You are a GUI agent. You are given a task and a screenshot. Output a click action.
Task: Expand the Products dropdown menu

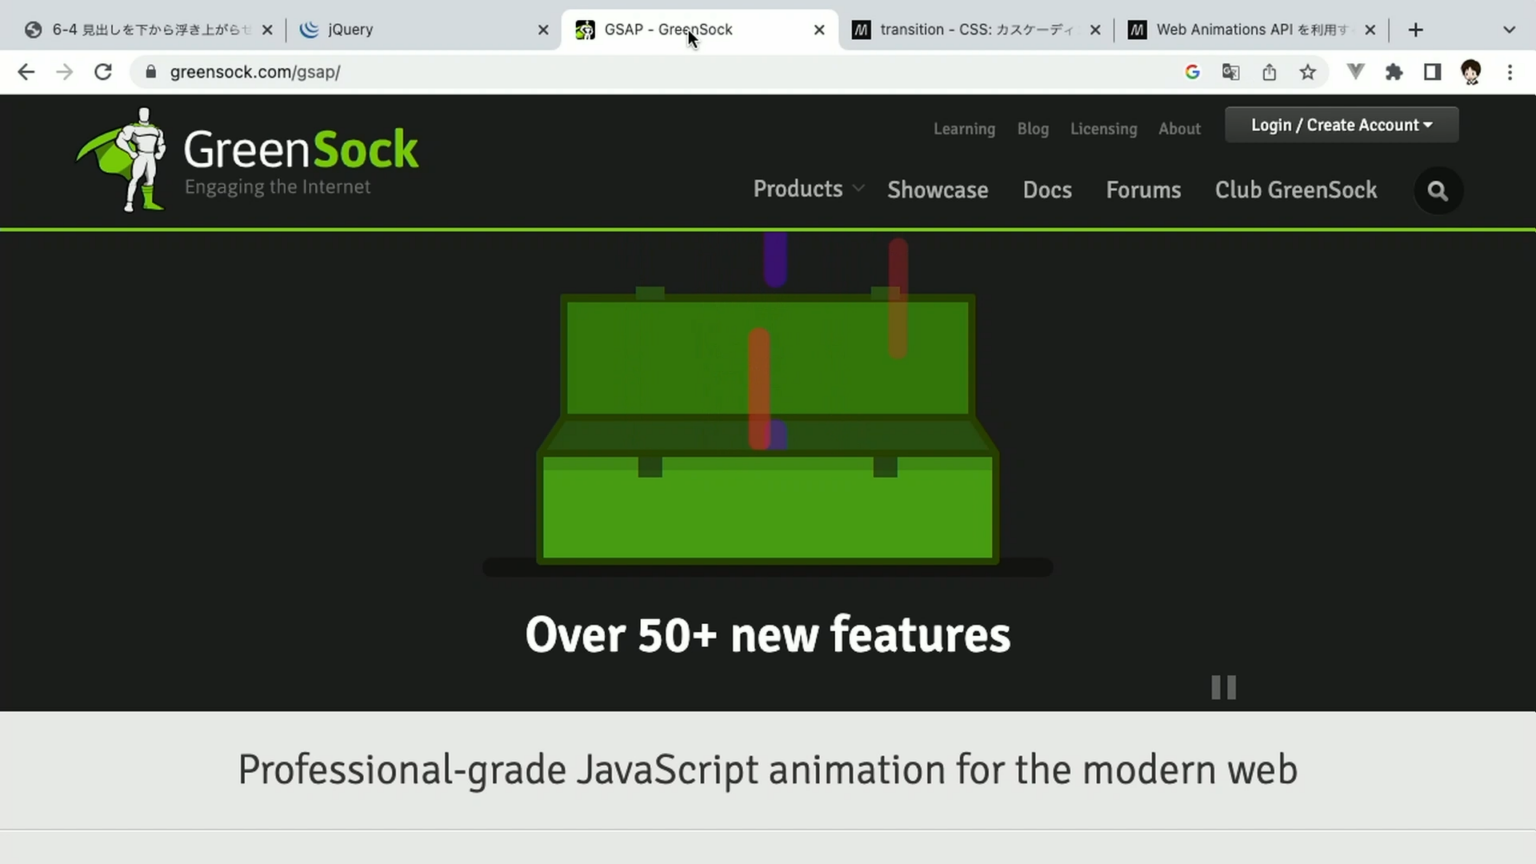[807, 189]
